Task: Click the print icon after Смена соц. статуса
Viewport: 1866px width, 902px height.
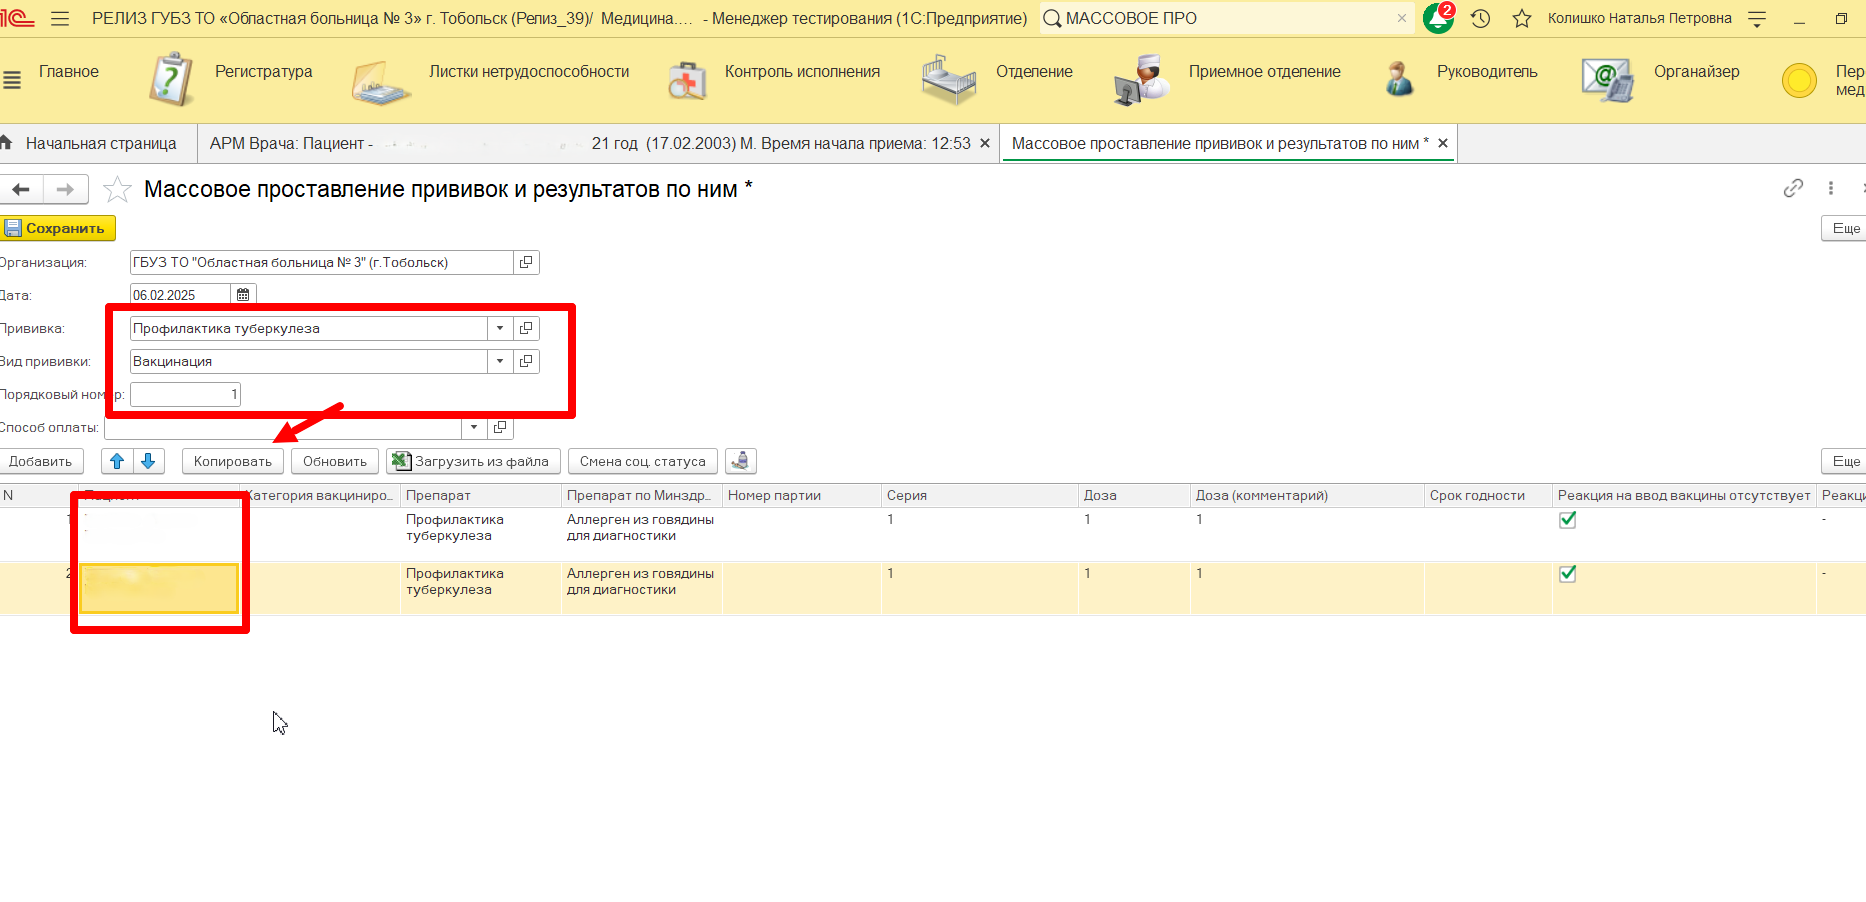Action: pyautogui.click(x=740, y=461)
